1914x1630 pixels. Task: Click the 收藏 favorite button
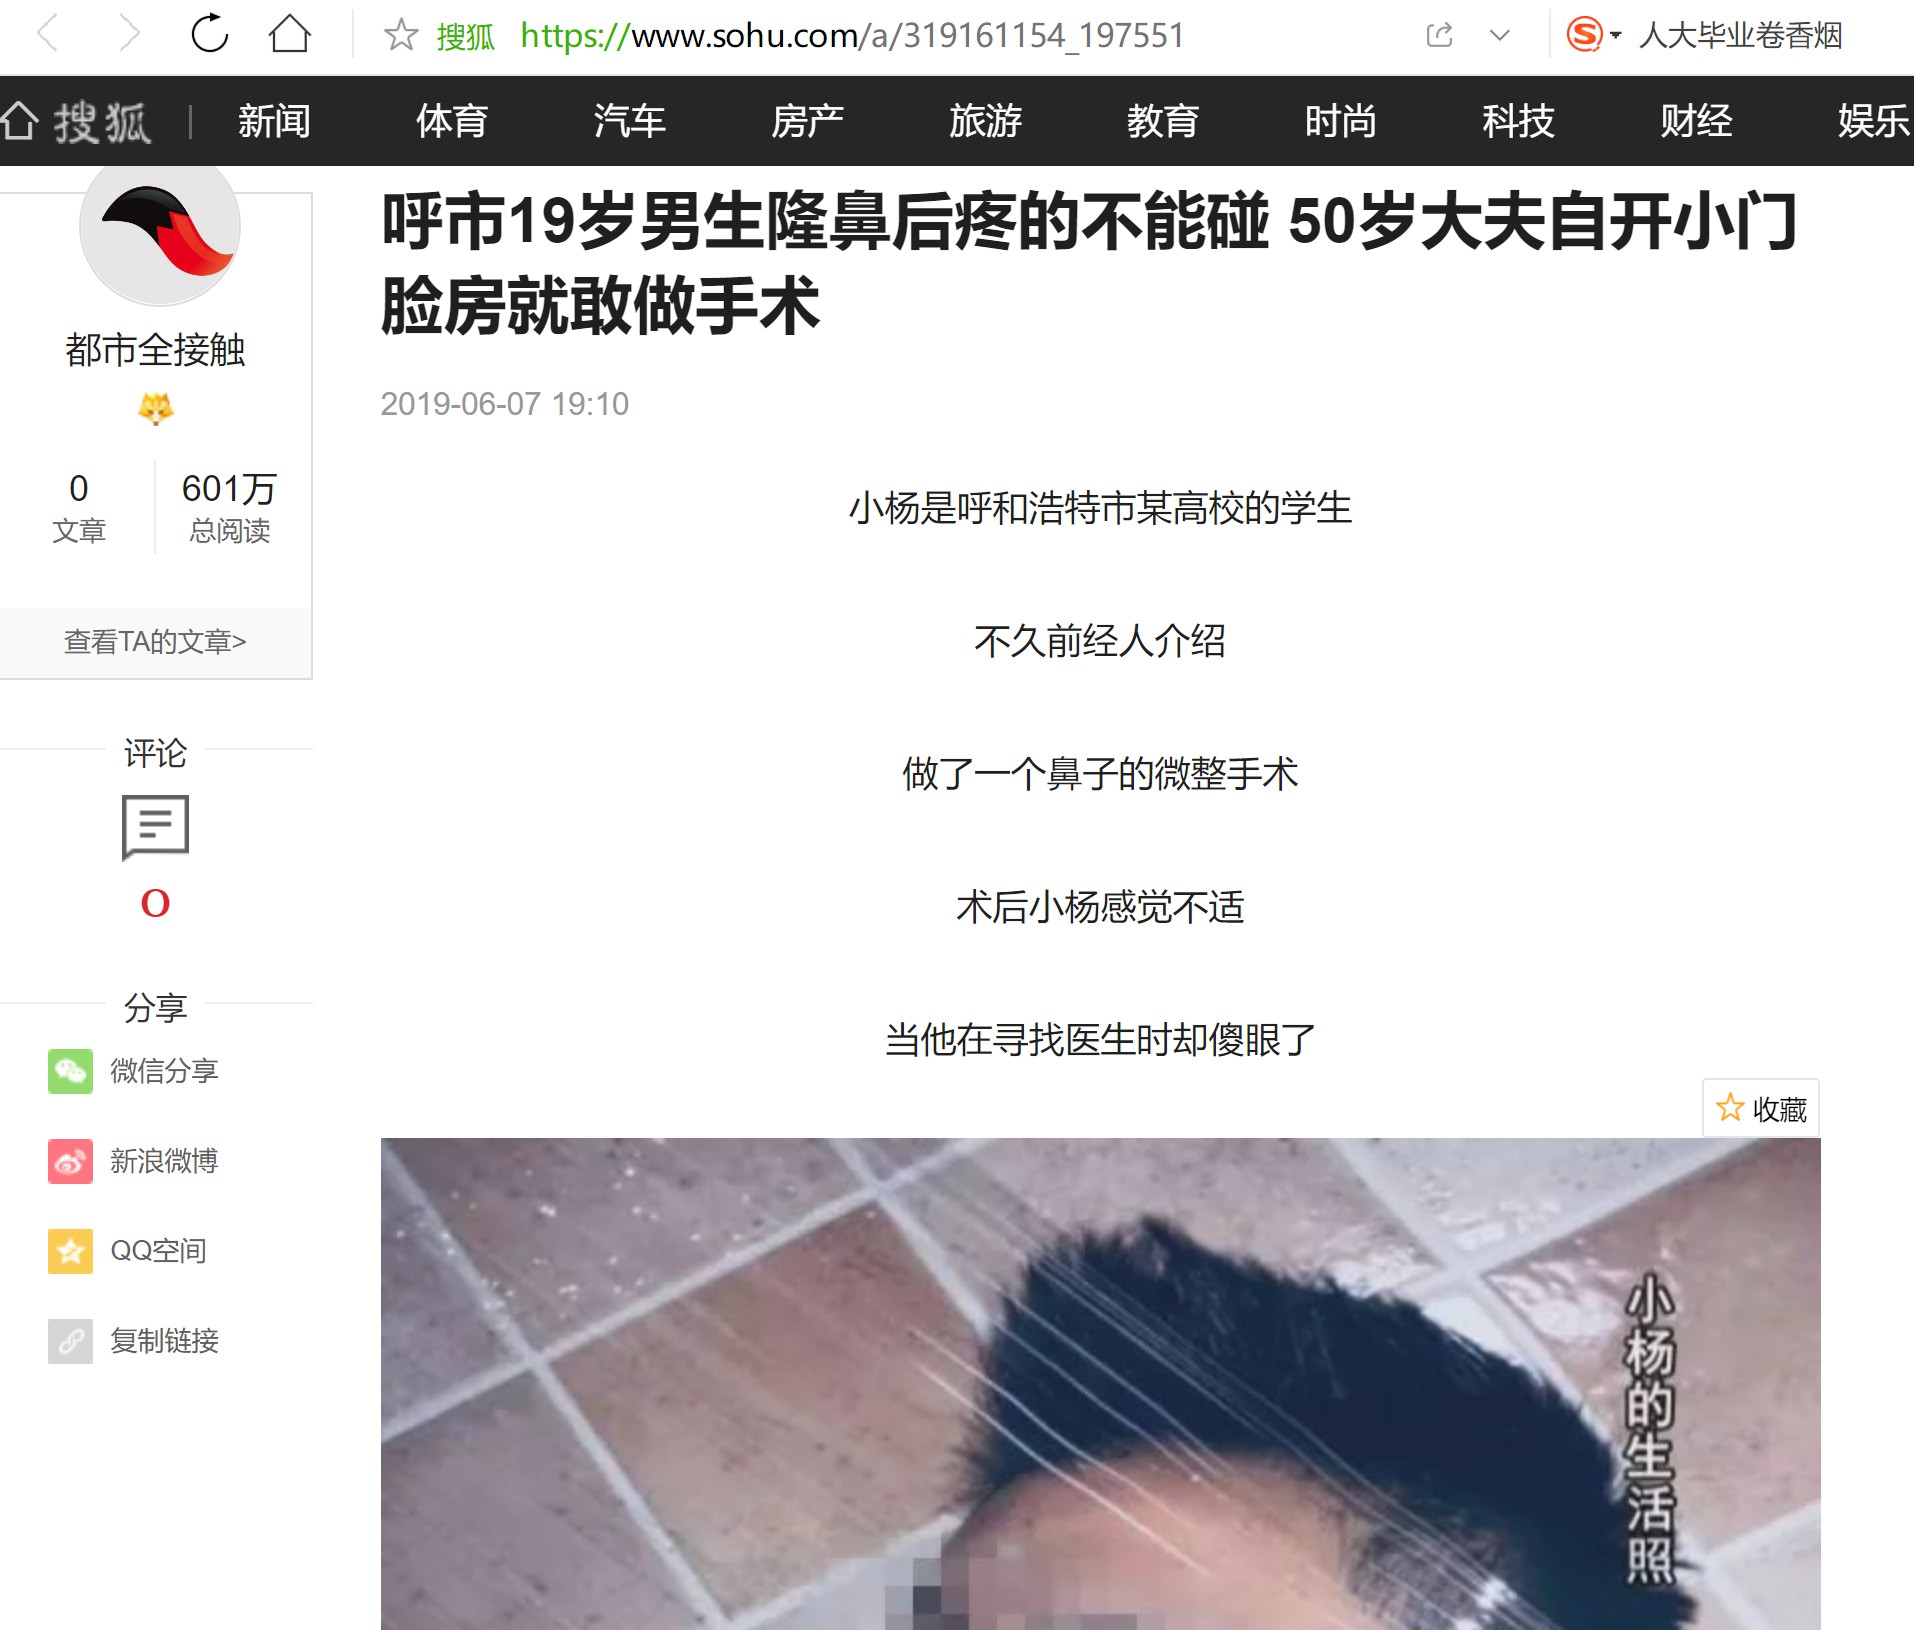pyautogui.click(x=1761, y=1108)
